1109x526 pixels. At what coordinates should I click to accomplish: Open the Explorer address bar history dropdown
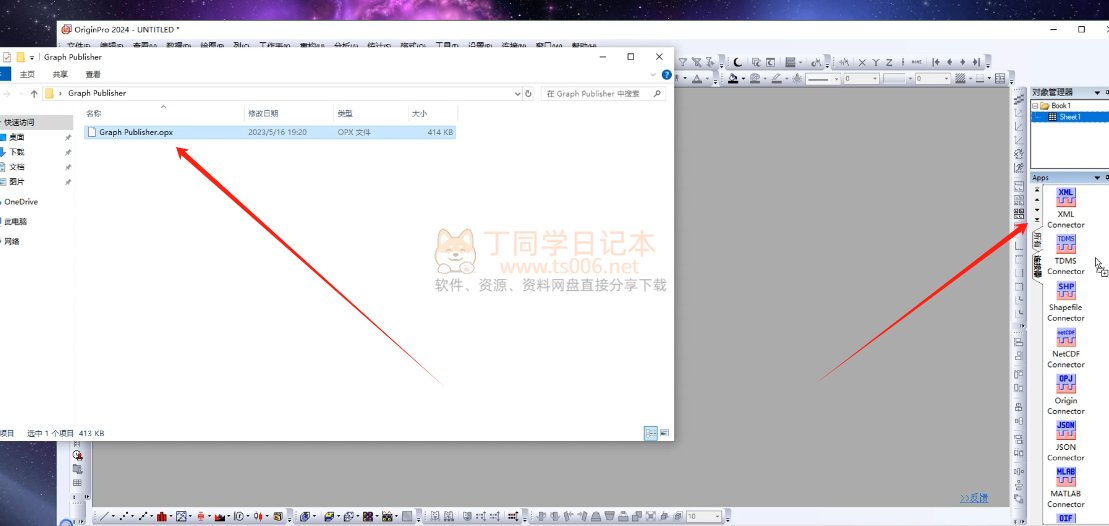coord(517,93)
